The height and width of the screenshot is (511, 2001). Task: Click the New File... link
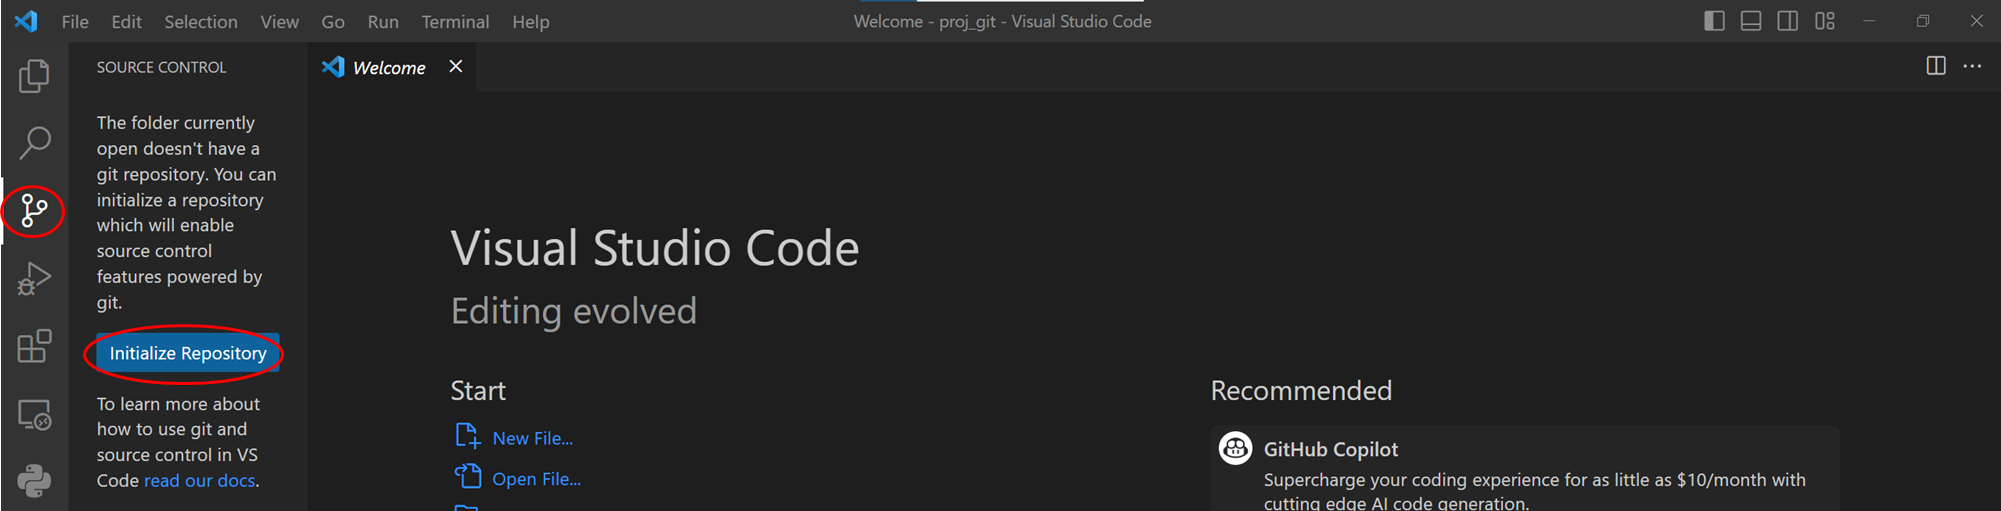[x=533, y=438]
